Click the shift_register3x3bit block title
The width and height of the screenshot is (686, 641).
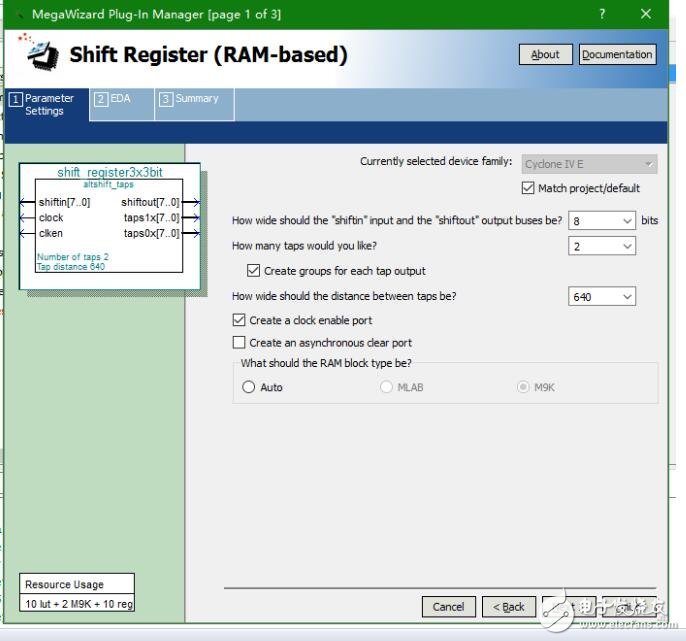(110, 172)
